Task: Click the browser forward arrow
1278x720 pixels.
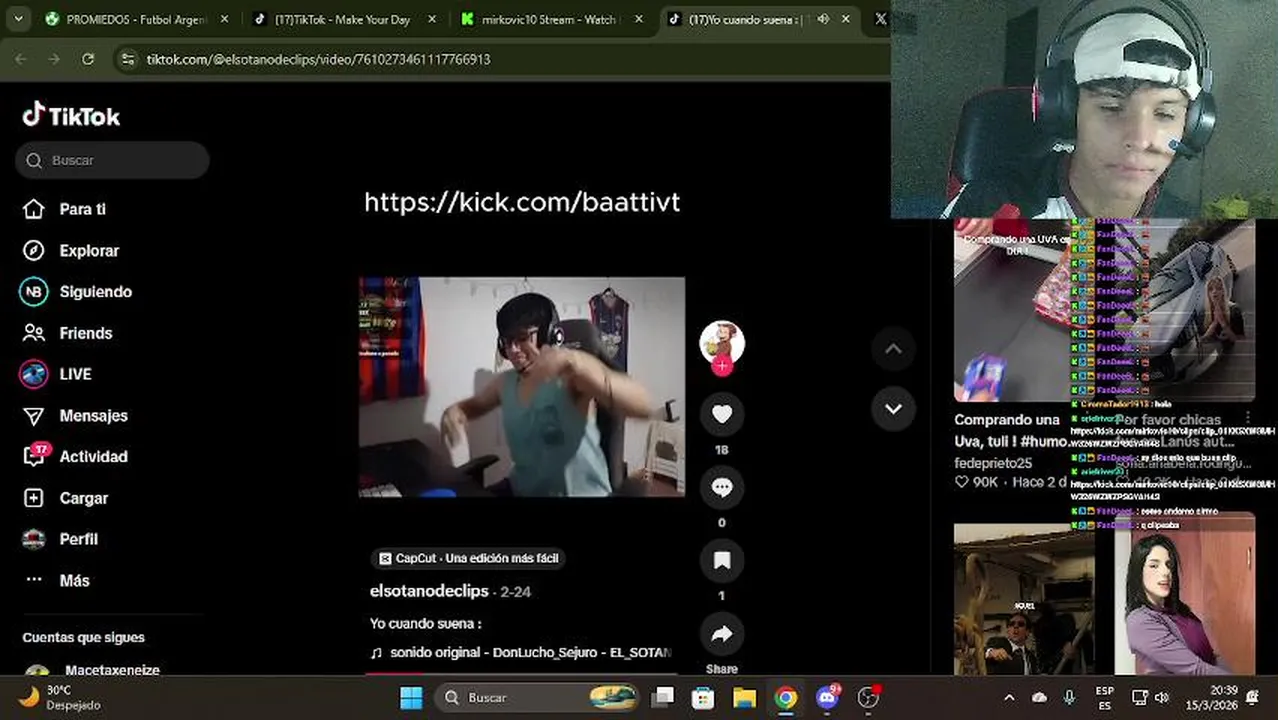Action: click(54, 59)
